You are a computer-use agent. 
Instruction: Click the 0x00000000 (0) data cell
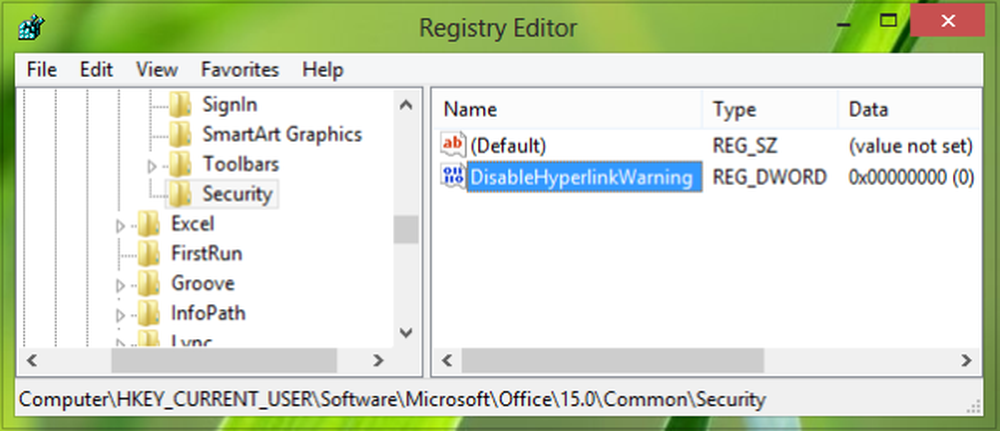click(911, 177)
